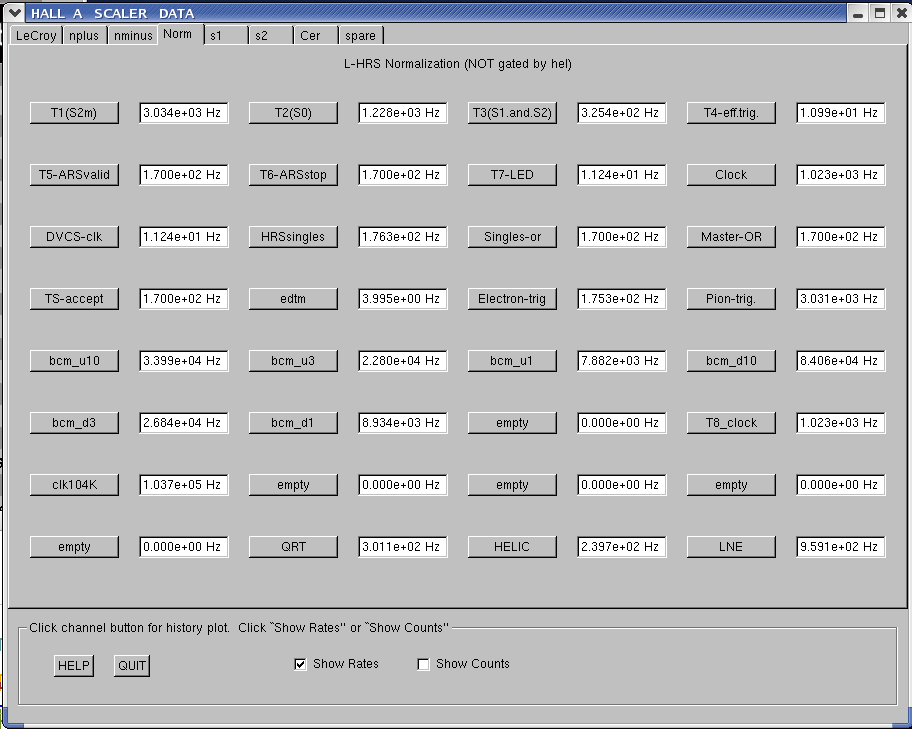Click the bcm_u3 channel button

293,361
